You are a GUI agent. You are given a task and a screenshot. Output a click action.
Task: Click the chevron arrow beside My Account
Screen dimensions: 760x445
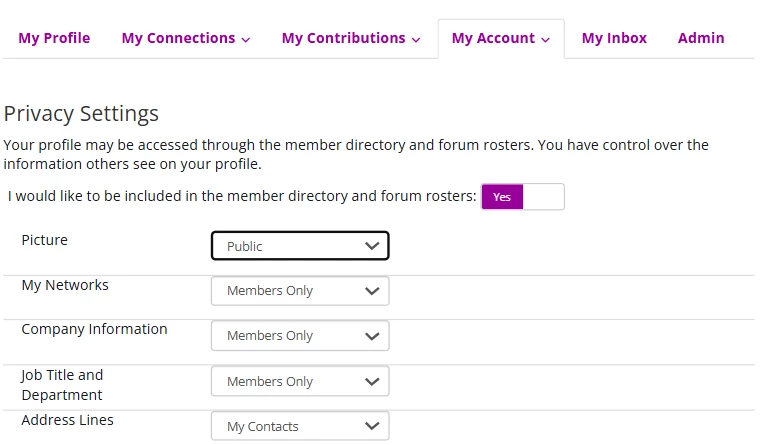(545, 39)
